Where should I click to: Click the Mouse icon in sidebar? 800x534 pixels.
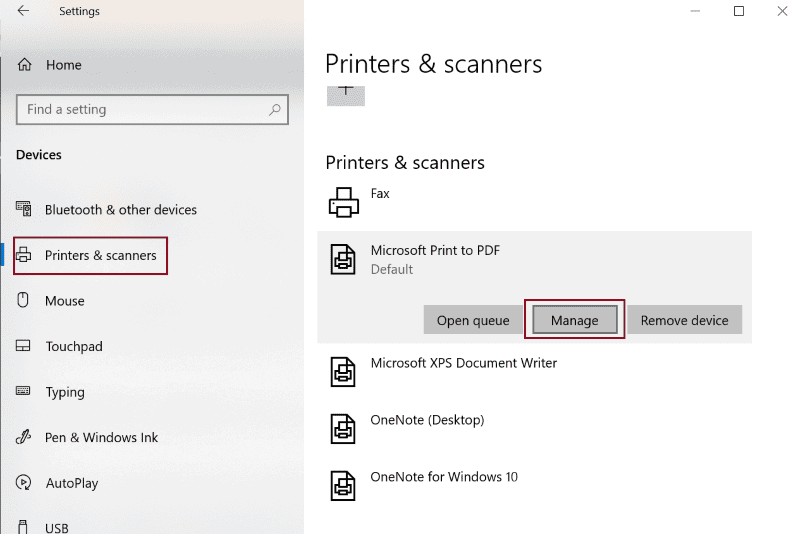23,300
